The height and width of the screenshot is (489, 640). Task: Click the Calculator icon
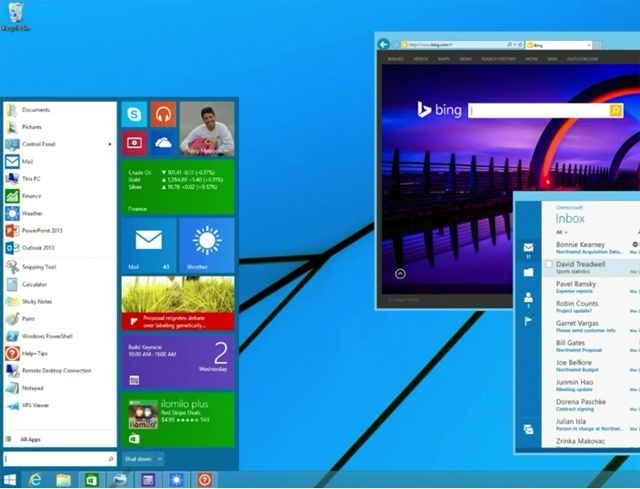tap(12, 285)
